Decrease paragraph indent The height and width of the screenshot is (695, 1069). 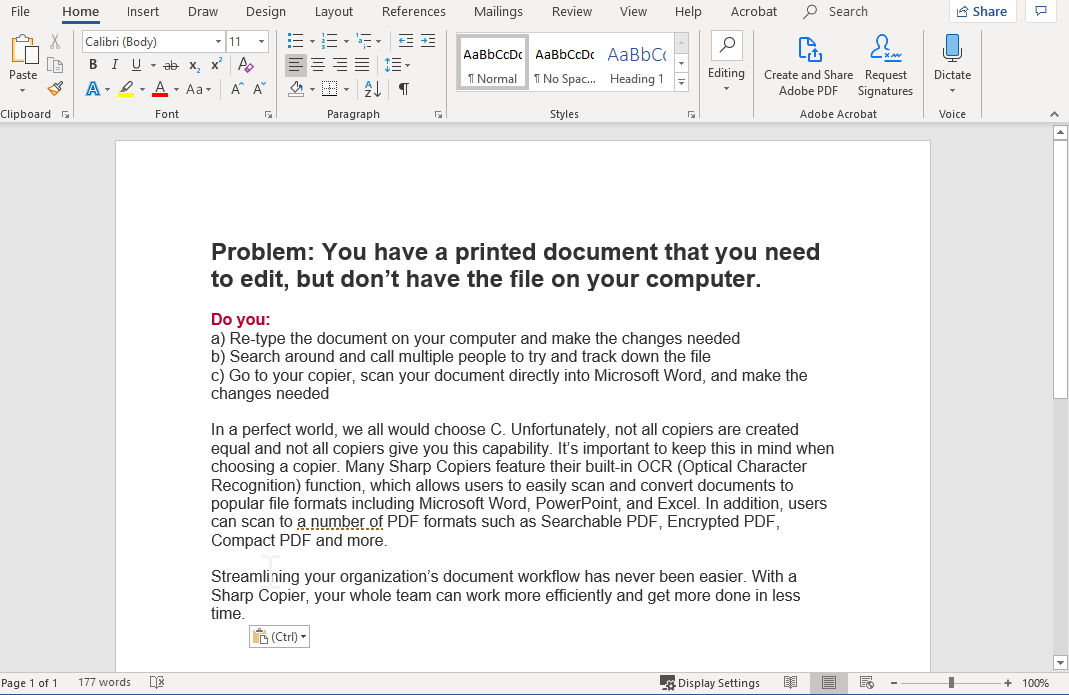click(x=406, y=42)
